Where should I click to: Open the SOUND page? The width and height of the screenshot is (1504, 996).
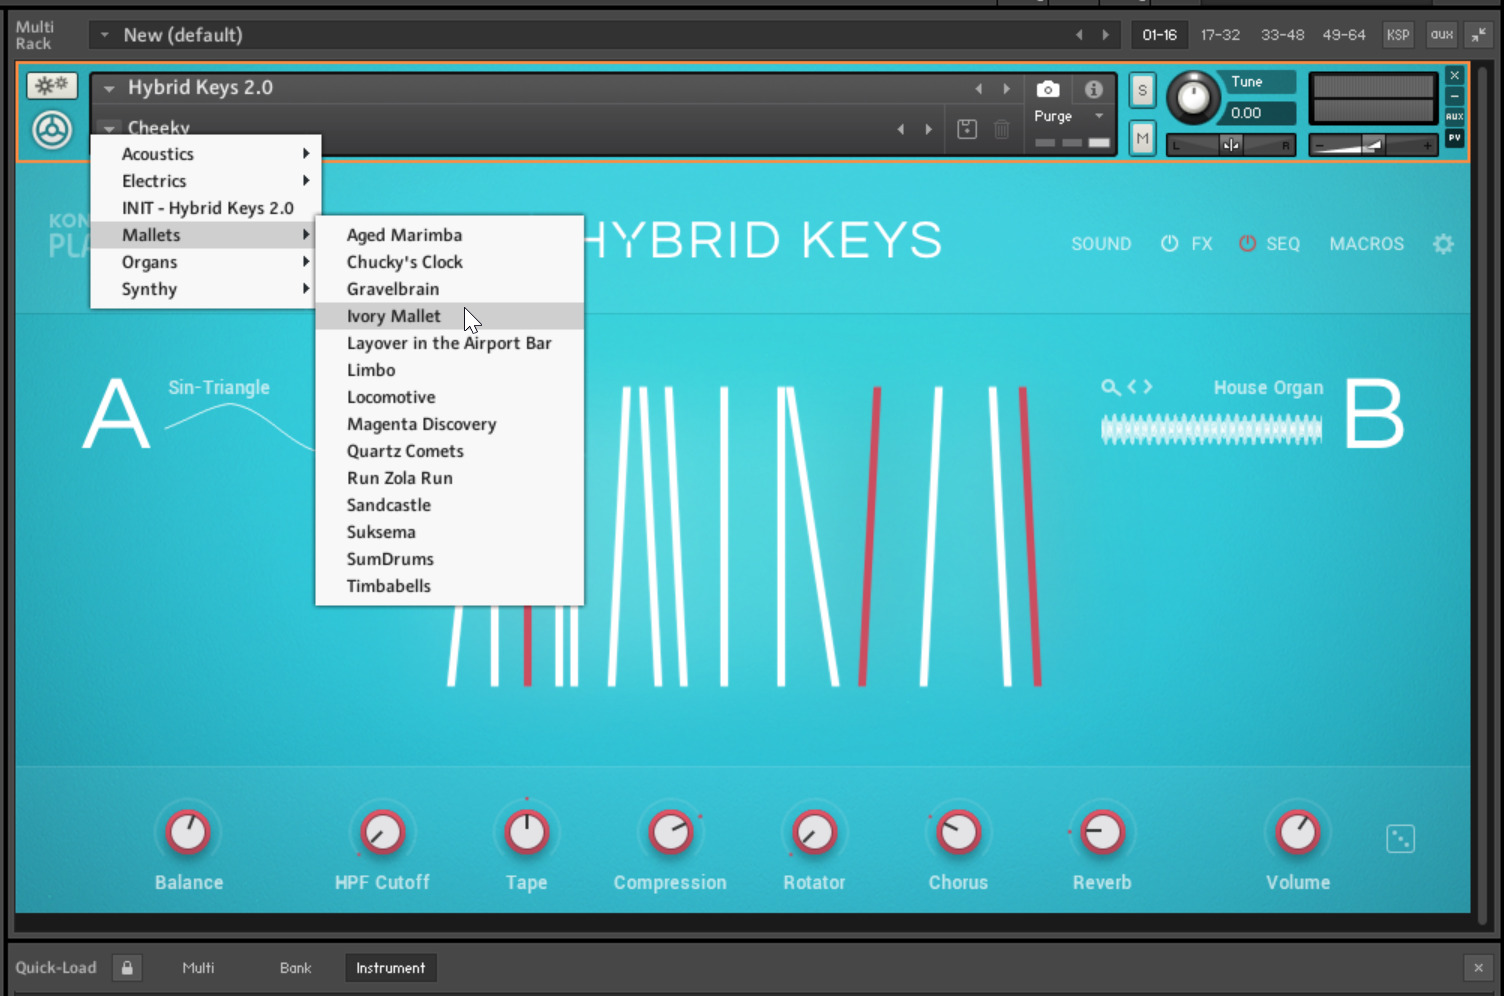tap(1101, 244)
